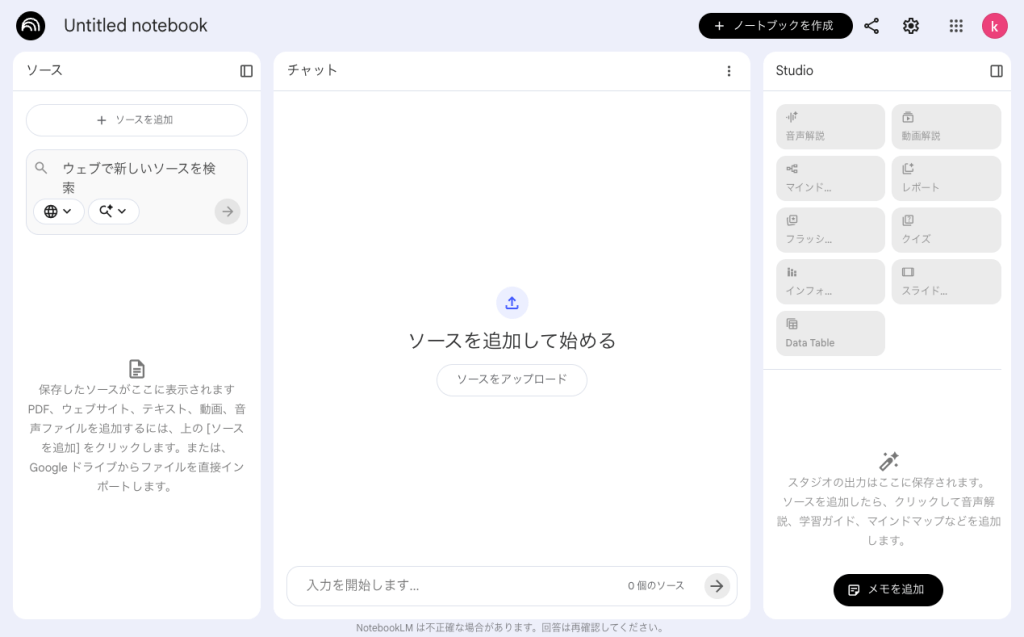Open the インフォグラフィック creator
The height and width of the screenshot is (637, 1024).
[830, 281]
